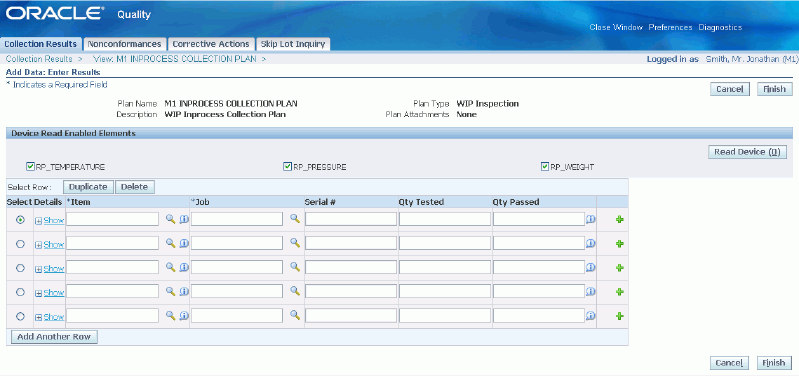This screenshot has width=799, height=376.
Task: Click Item info icon in fourth row
Action: (184, 291)
